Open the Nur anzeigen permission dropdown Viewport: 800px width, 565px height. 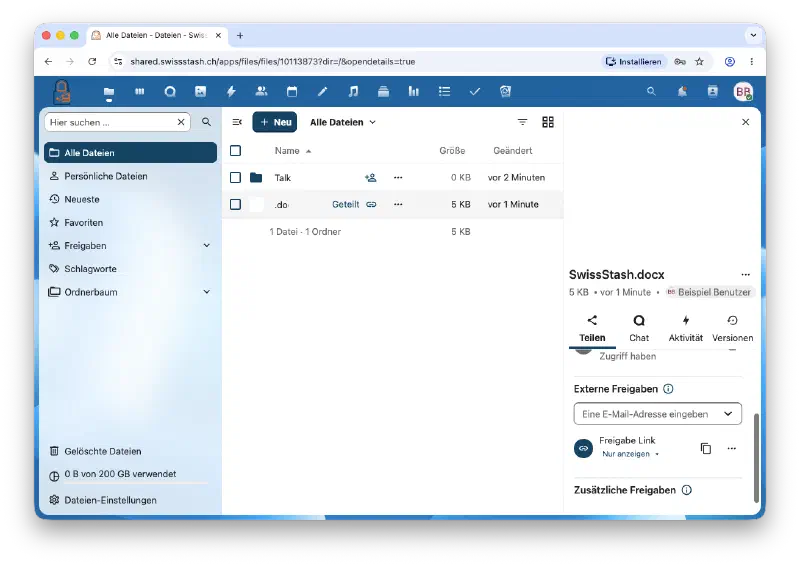631,454
